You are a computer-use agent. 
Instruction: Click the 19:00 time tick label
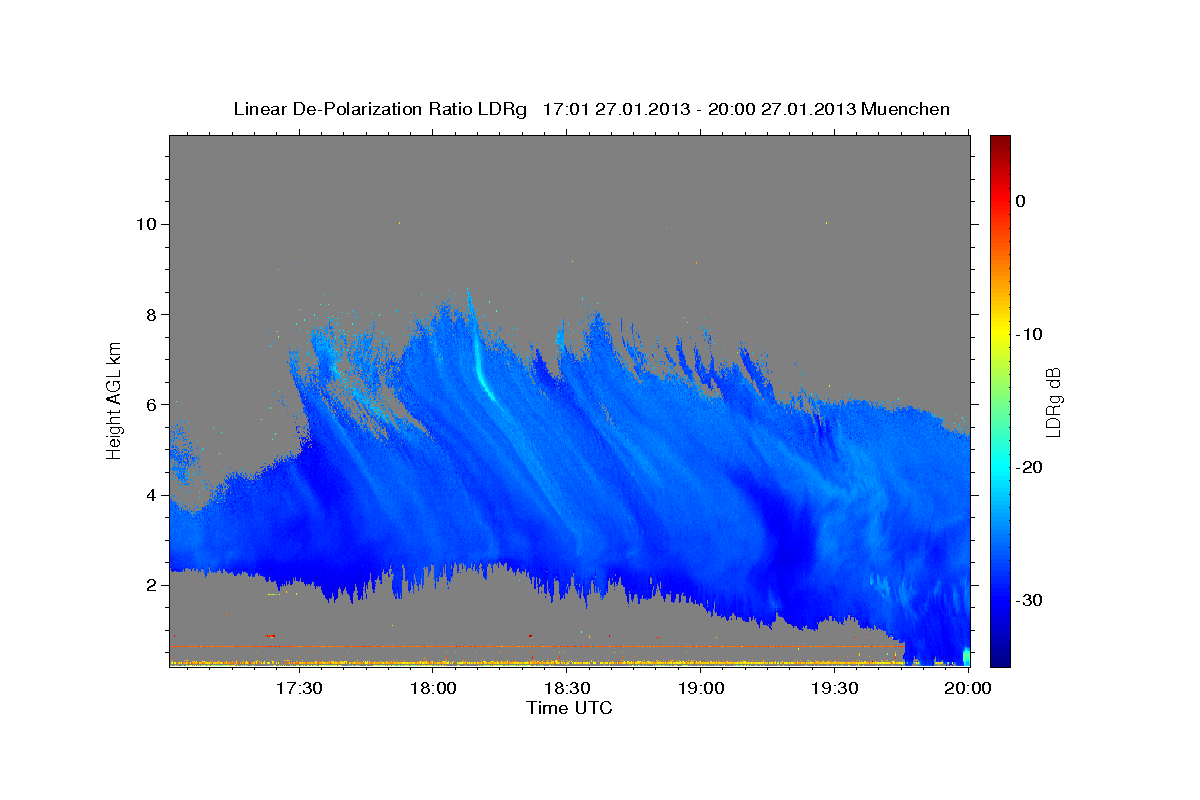(x=701, y=689)
